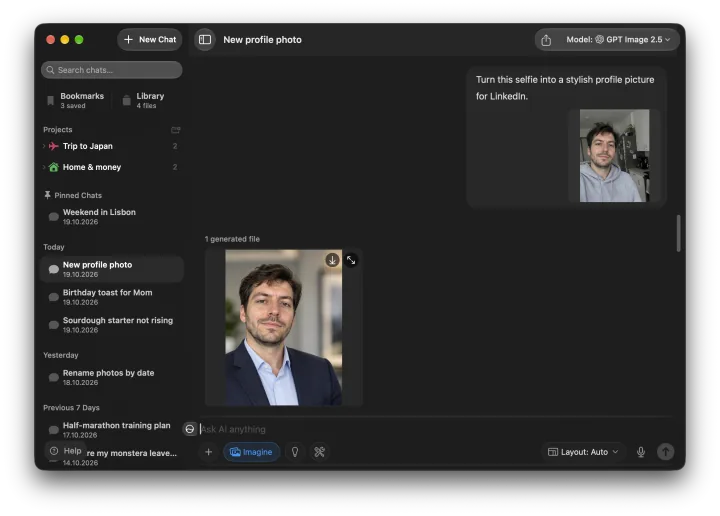Click the conversation scrollbar
This screenshot has height=516, width=720.
(x=678, y=233)
